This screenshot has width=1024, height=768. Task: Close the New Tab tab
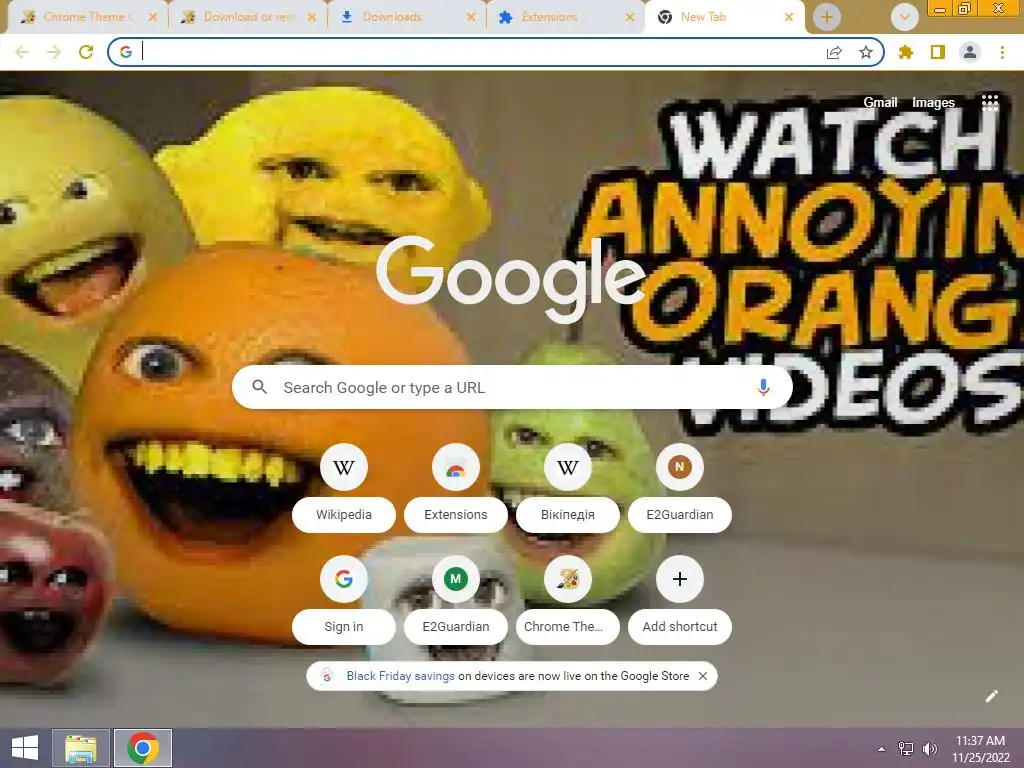789,17
